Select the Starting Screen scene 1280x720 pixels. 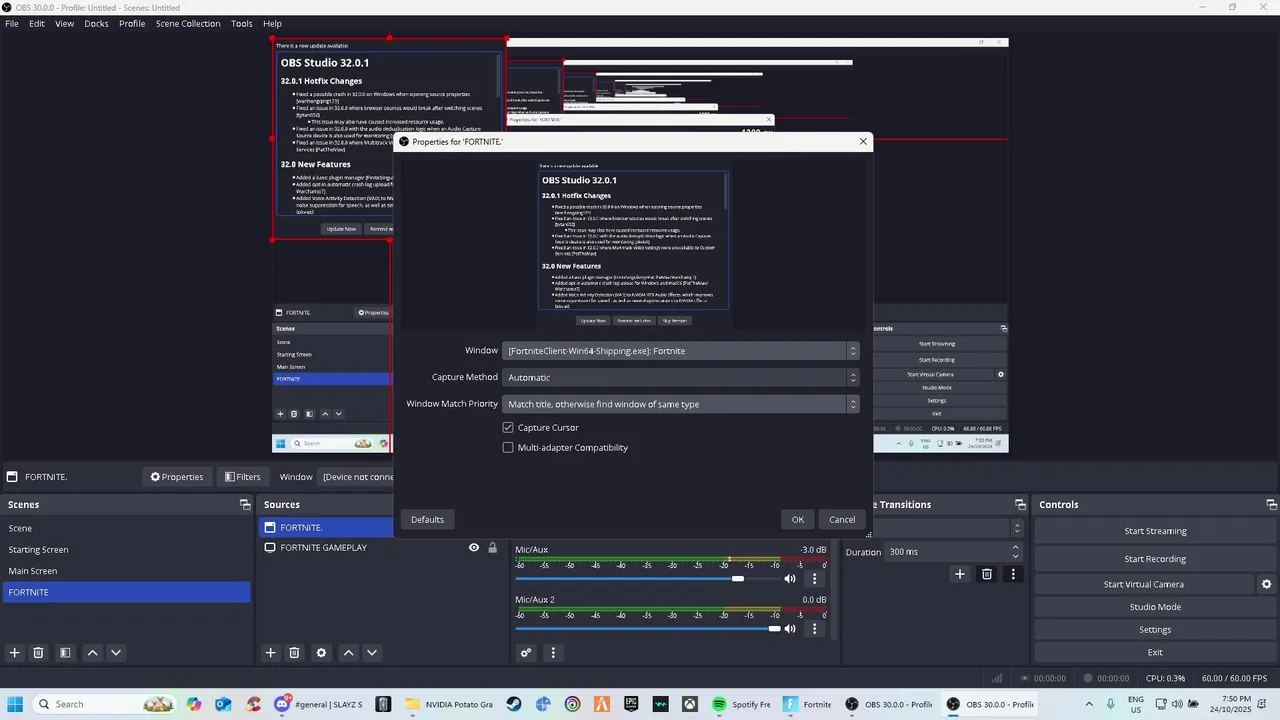[126, 550]
